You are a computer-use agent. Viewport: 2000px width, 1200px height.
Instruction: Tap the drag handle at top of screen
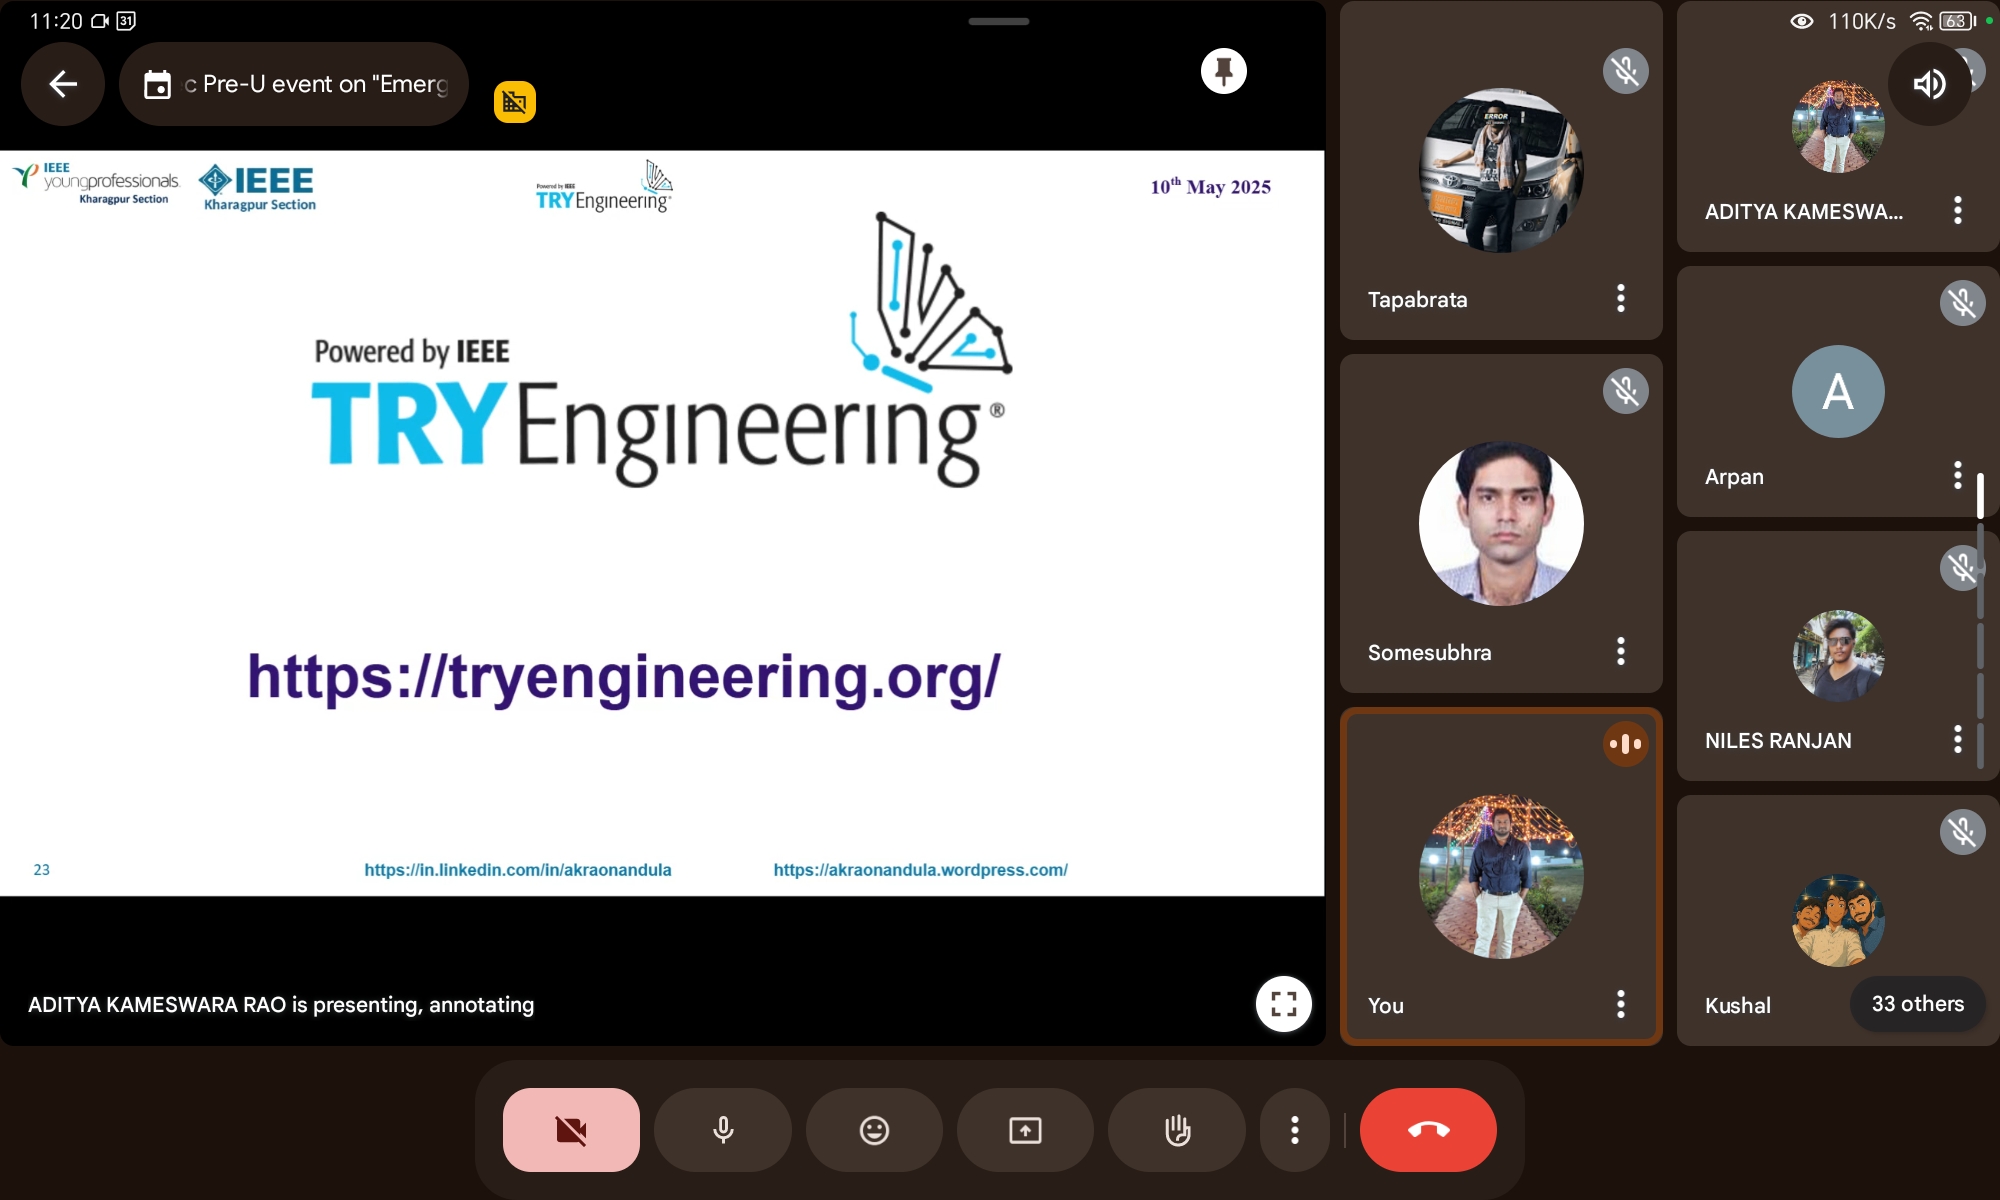(998, 21)
